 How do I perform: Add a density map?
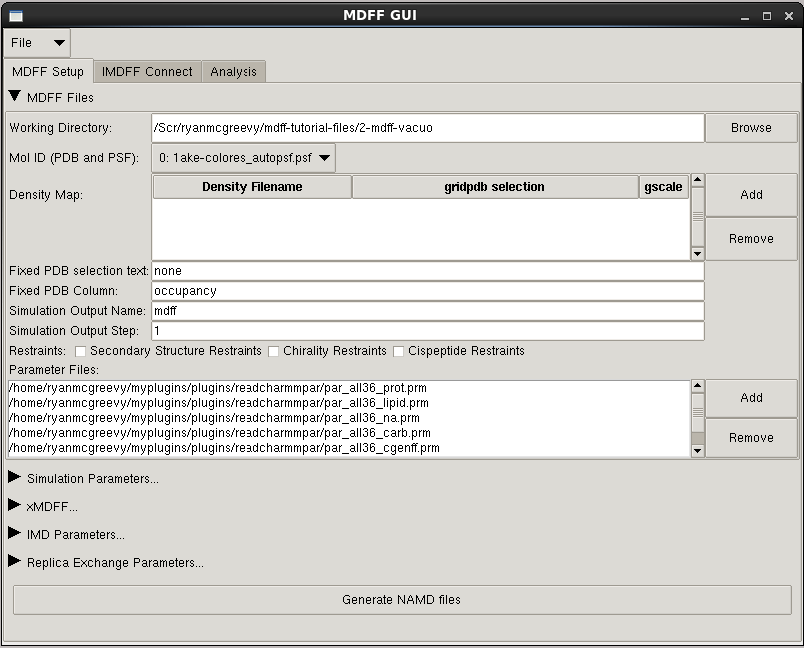coord(750,195)
